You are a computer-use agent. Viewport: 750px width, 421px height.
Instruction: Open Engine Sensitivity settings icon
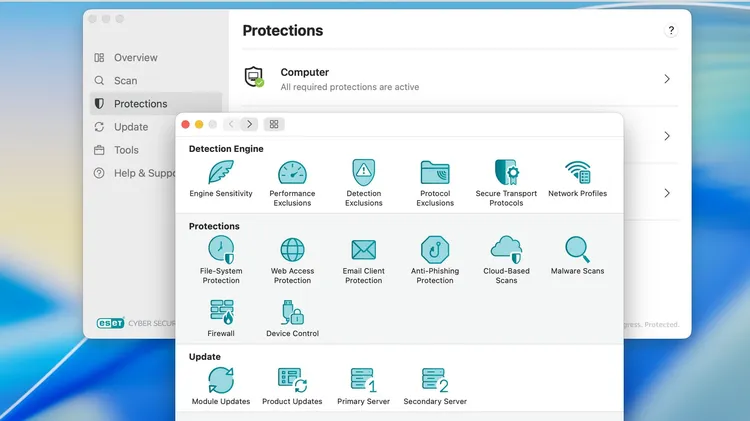pyautogui.click(x=221, y=172)
